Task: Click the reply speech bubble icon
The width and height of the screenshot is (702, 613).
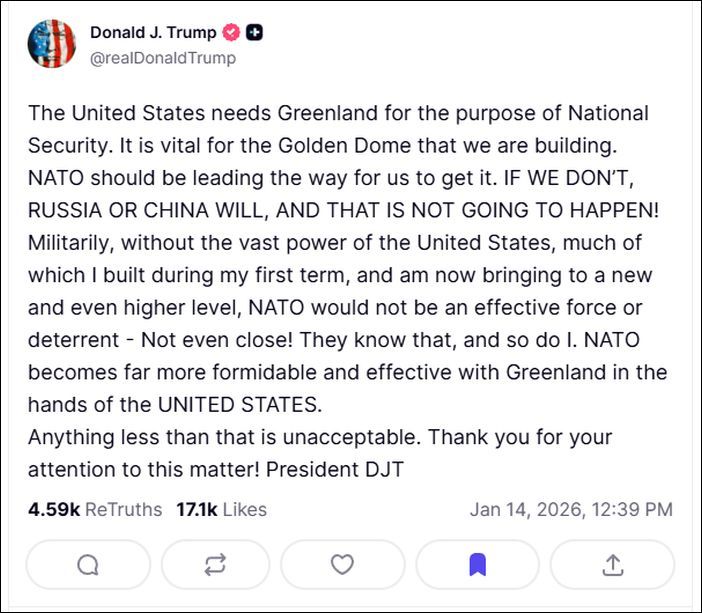Action: click(88, 565)
